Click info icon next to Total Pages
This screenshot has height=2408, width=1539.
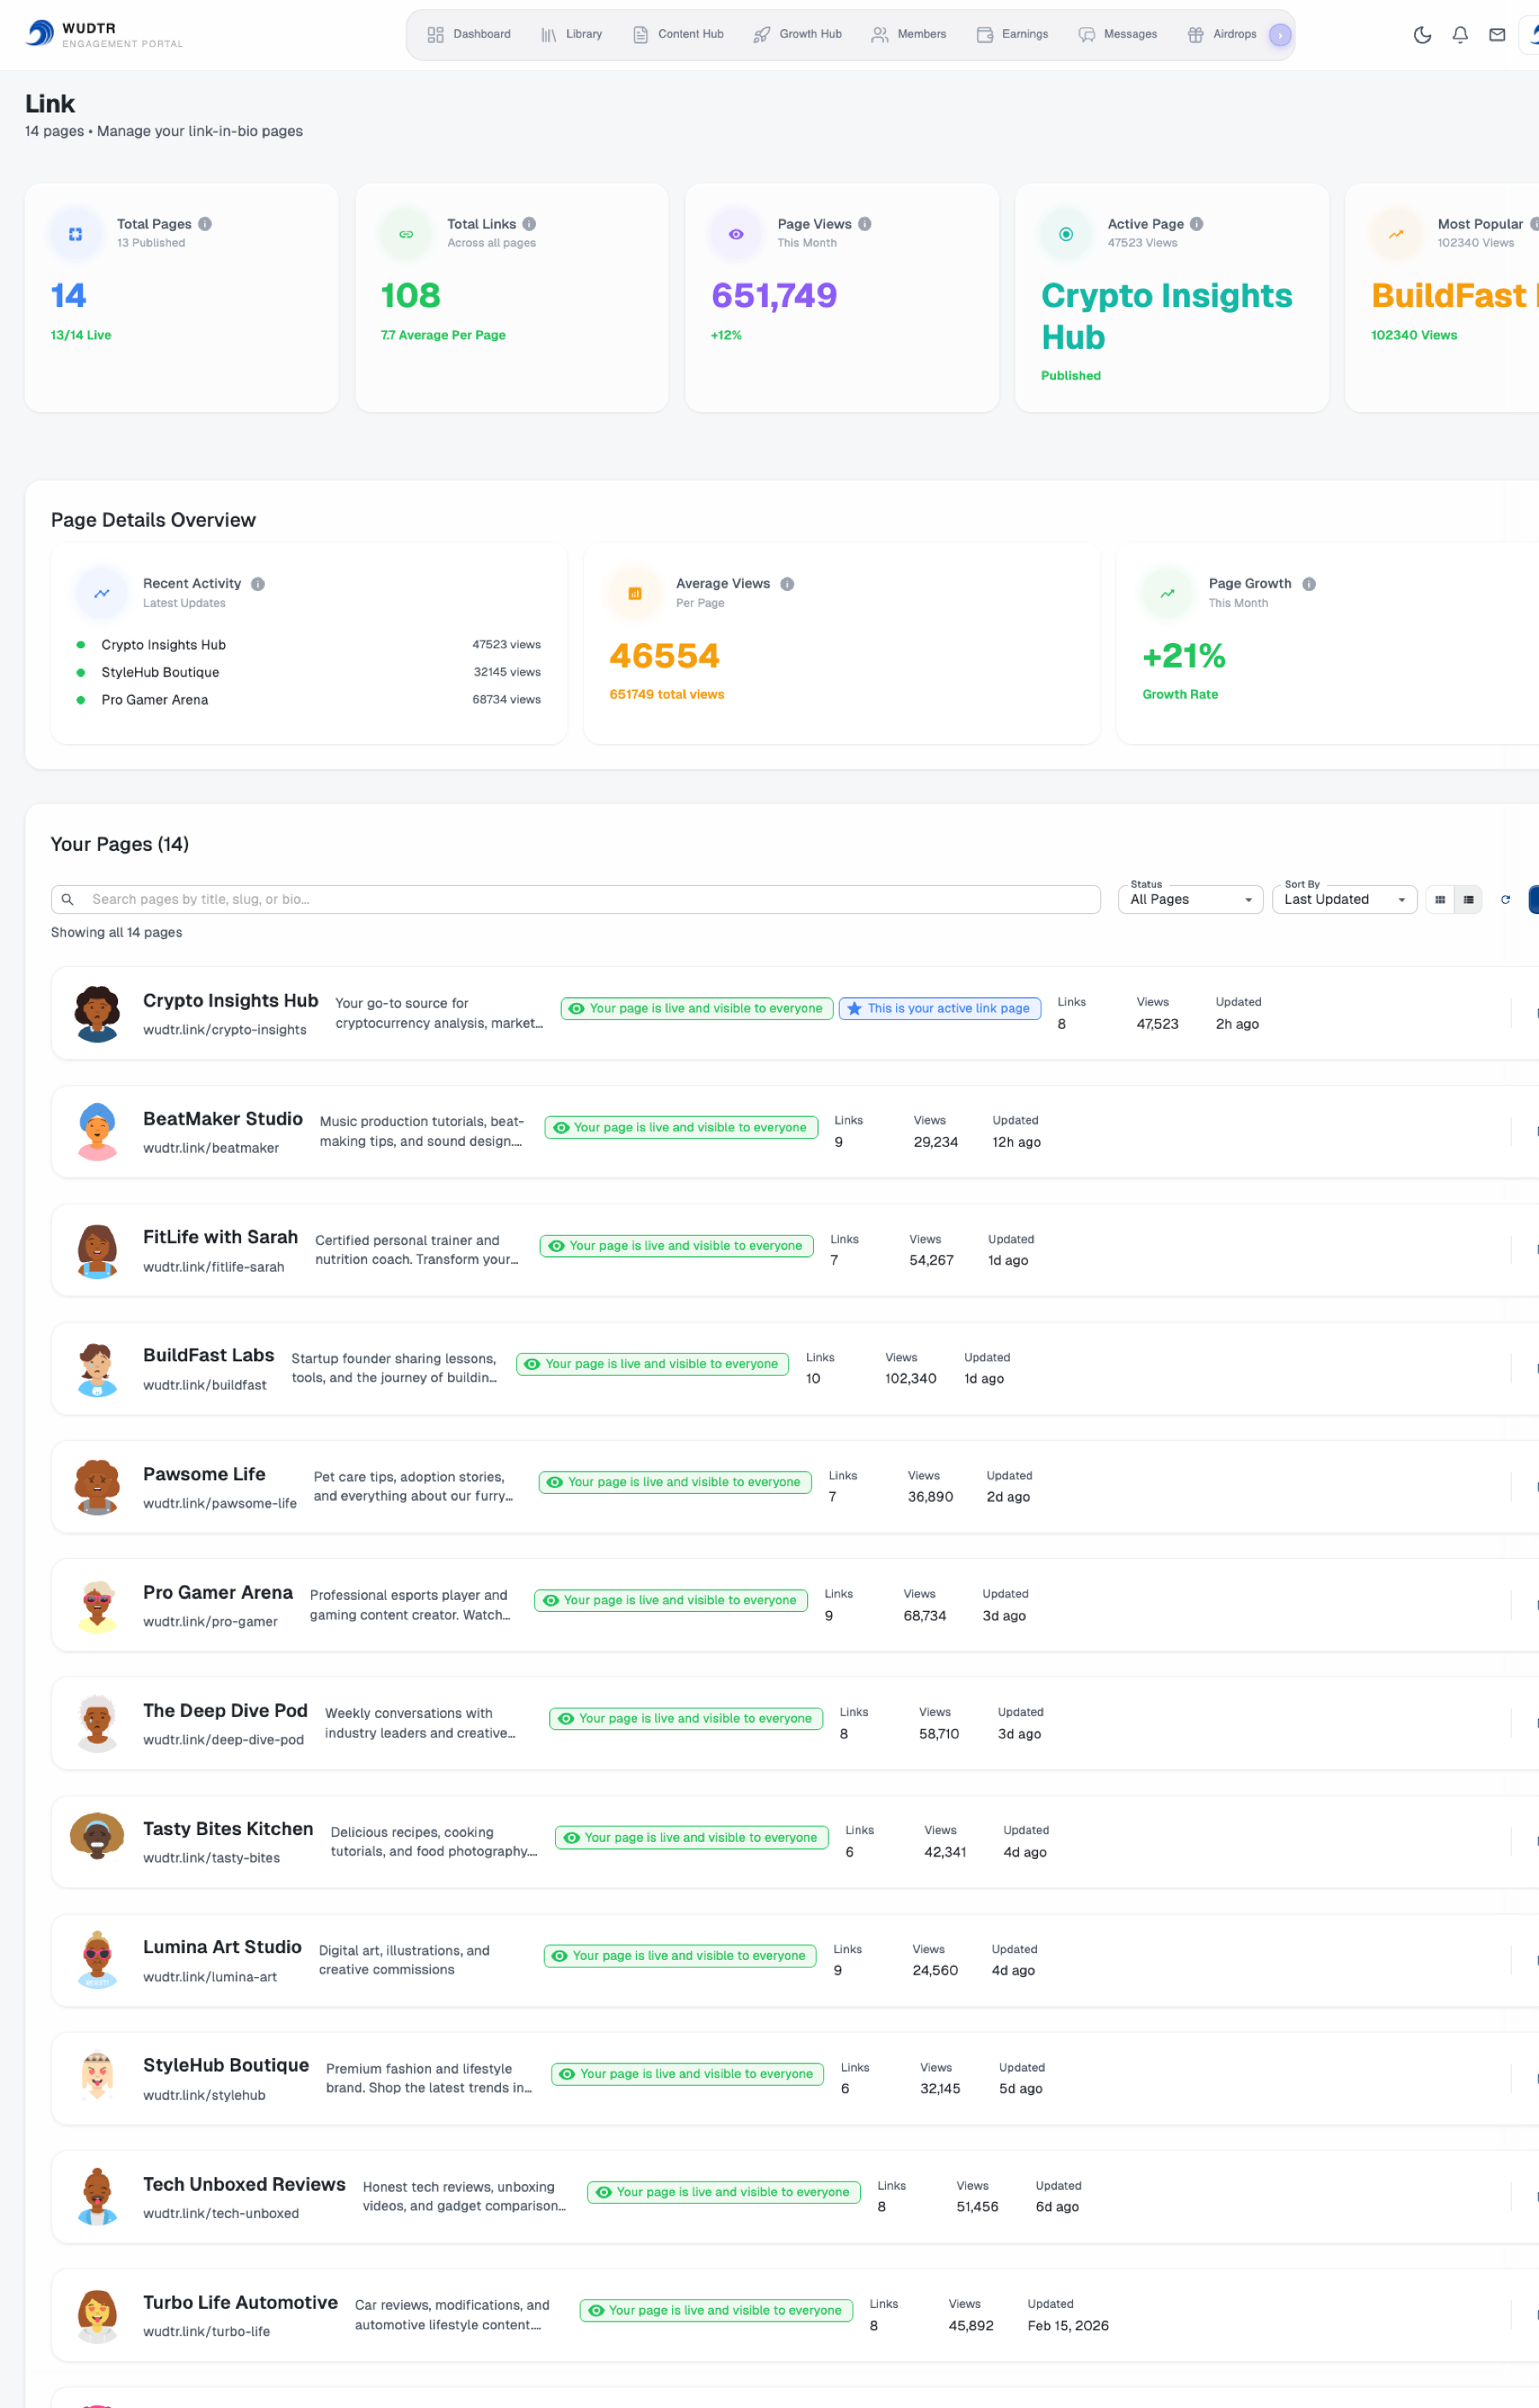(205, 224)
